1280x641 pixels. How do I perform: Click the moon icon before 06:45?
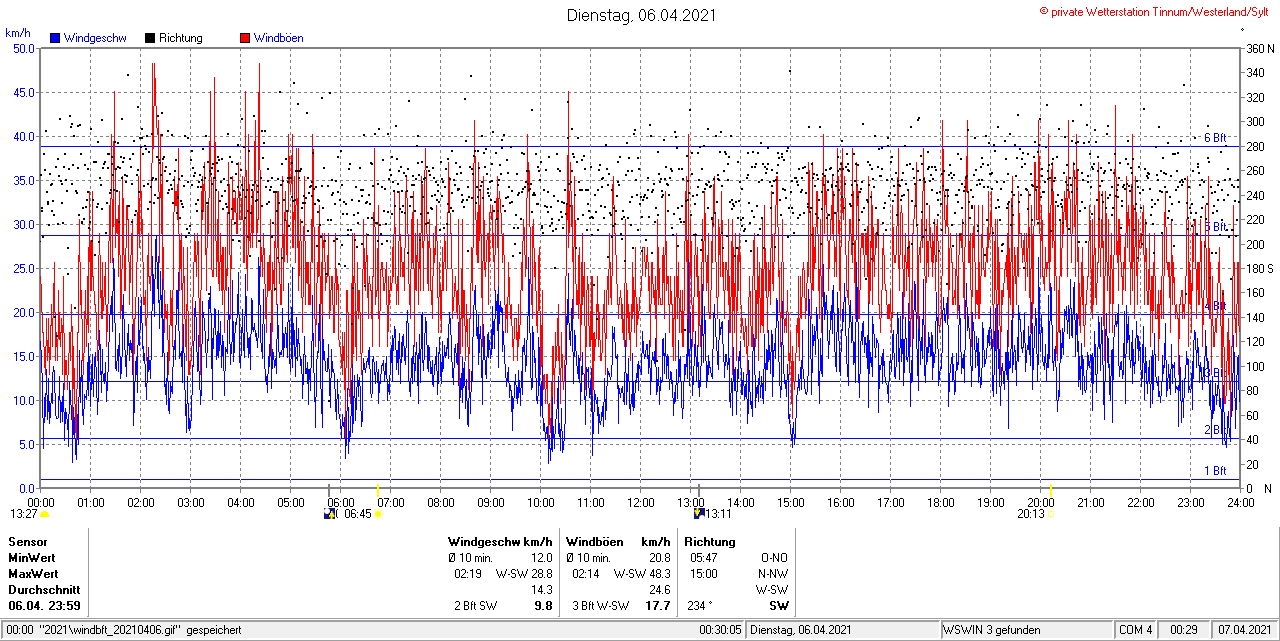click(330, 514)
